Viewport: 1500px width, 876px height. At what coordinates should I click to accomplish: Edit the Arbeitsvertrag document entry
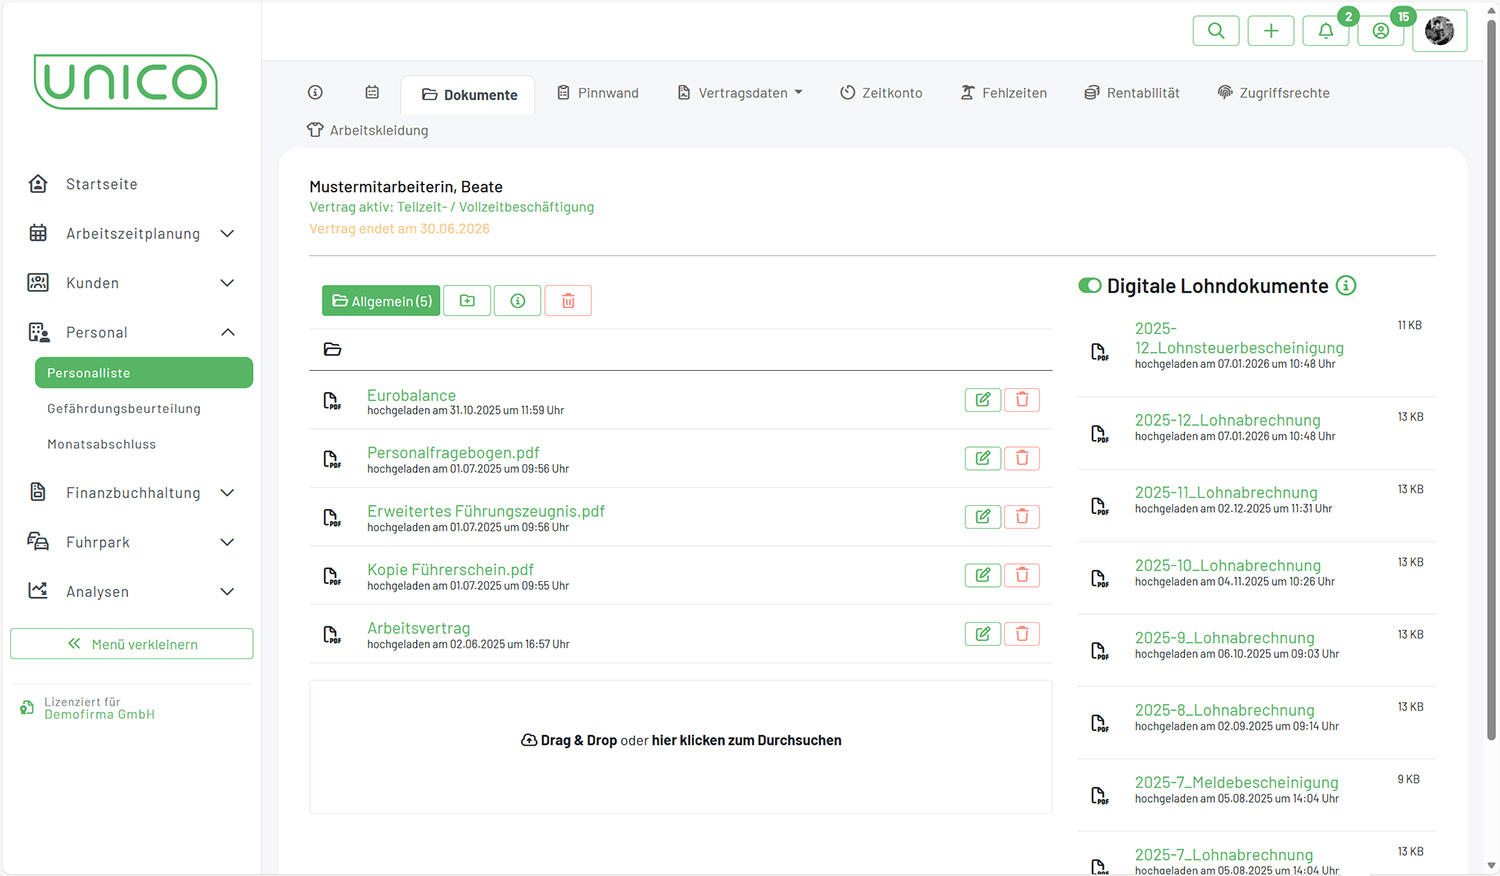(x=982, y=634)
